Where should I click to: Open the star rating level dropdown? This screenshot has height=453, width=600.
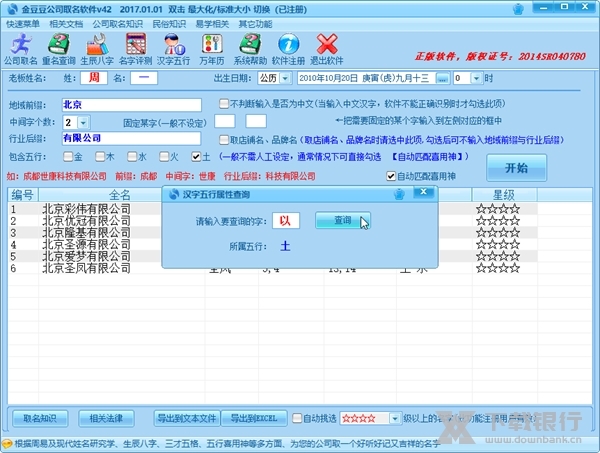tap(395, 419)
